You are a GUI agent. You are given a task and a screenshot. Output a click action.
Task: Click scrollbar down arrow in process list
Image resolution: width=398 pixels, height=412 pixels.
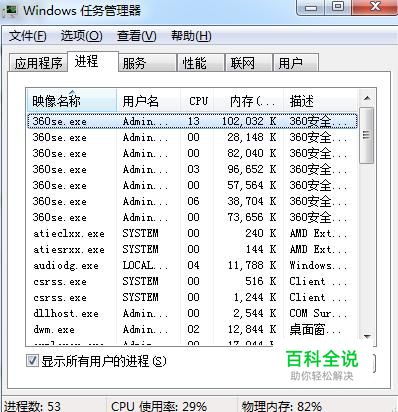pyautogui.click(x=367, y=336)
